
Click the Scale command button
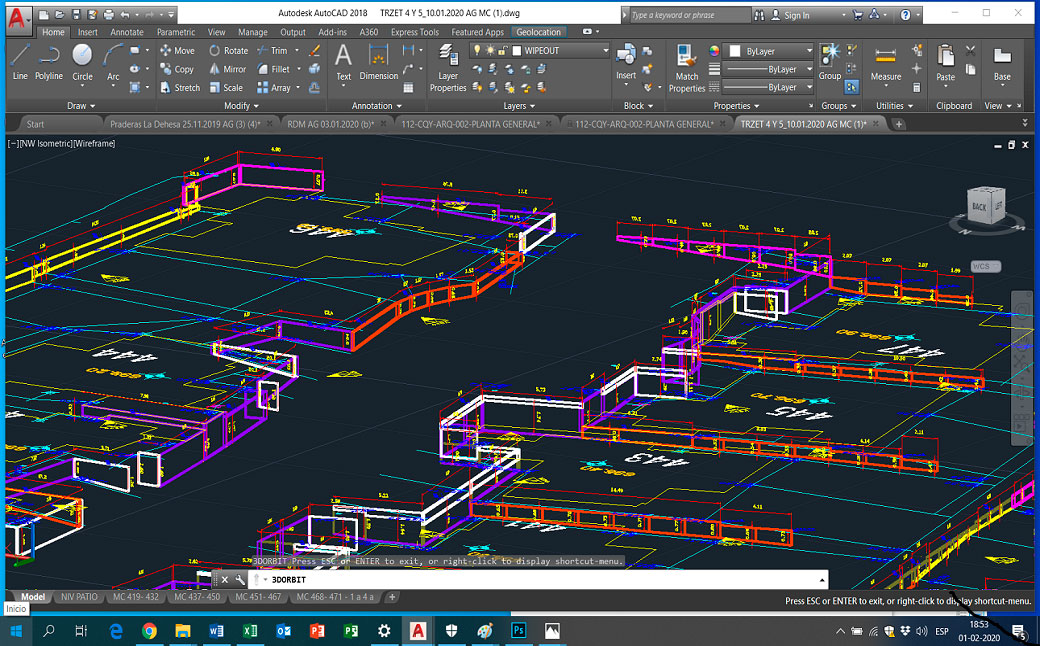(226, 88)
